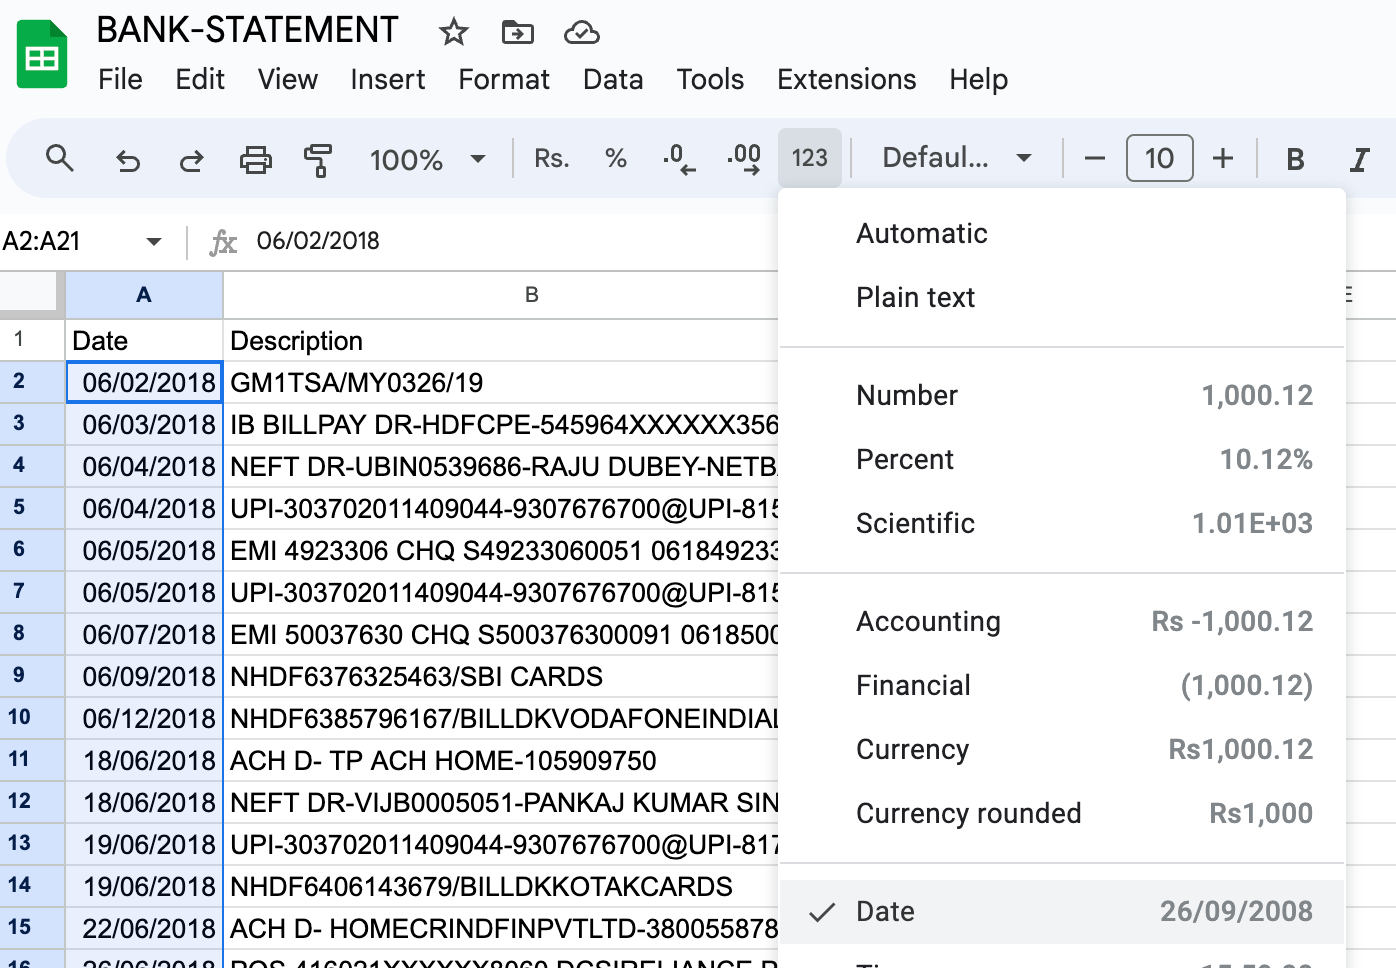Apply Currency rounded format
The width and height of the screenshot is (1396, 968).
[x=1062, y=814]
